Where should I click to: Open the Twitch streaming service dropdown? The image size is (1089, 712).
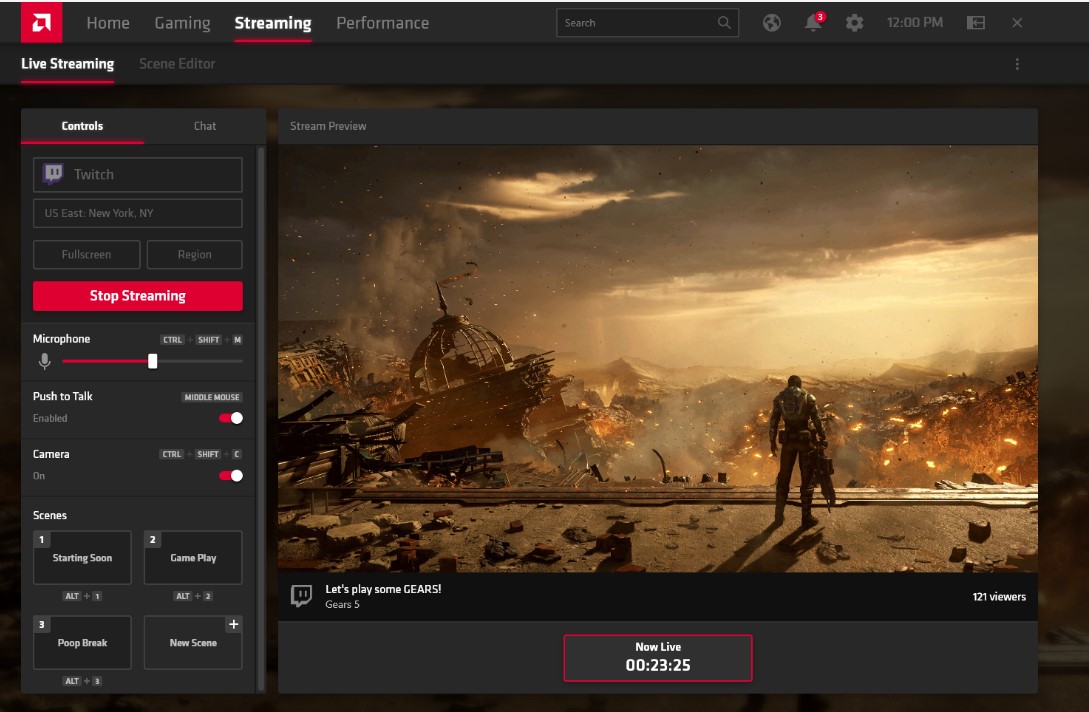[138, 174]
